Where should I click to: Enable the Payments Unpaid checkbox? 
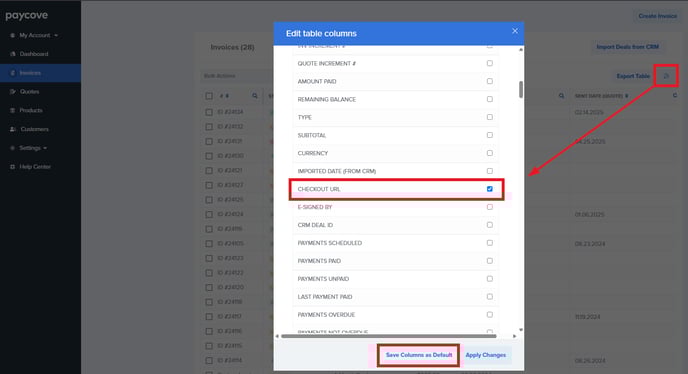click(490, 279)
